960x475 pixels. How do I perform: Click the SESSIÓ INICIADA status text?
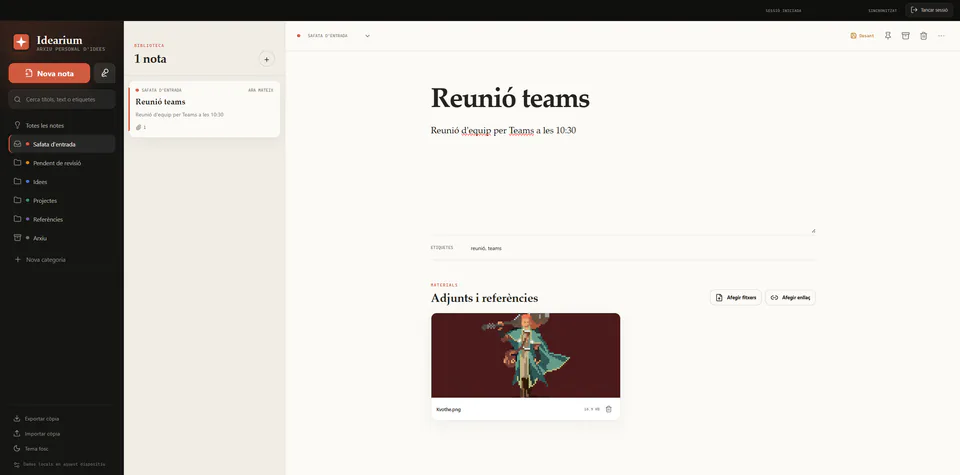point(783,10)
